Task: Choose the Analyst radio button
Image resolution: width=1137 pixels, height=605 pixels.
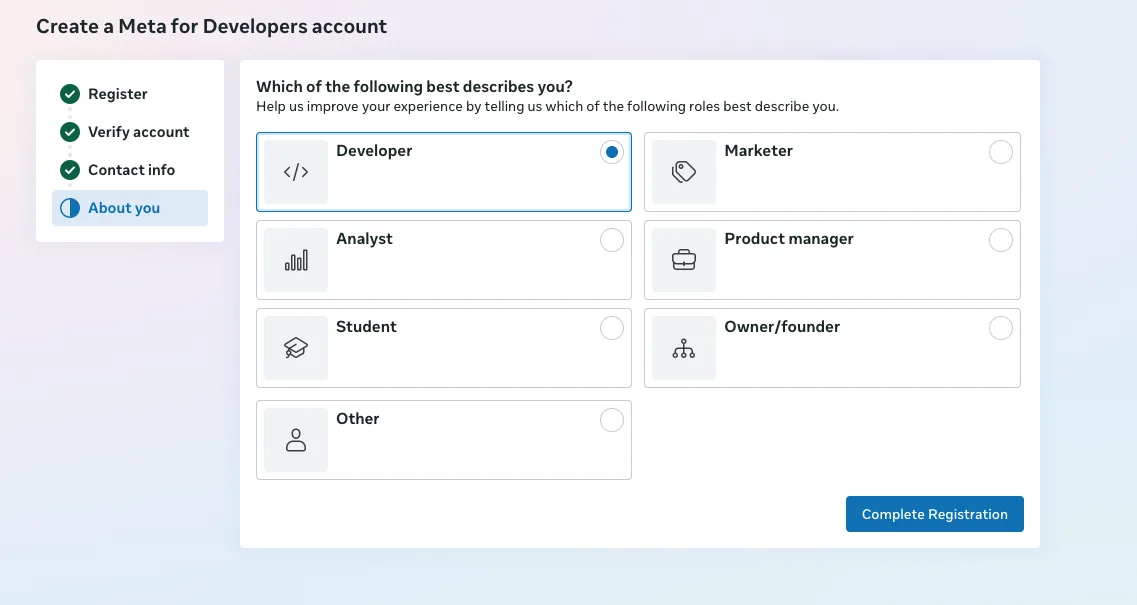Action: pos(612,240)
